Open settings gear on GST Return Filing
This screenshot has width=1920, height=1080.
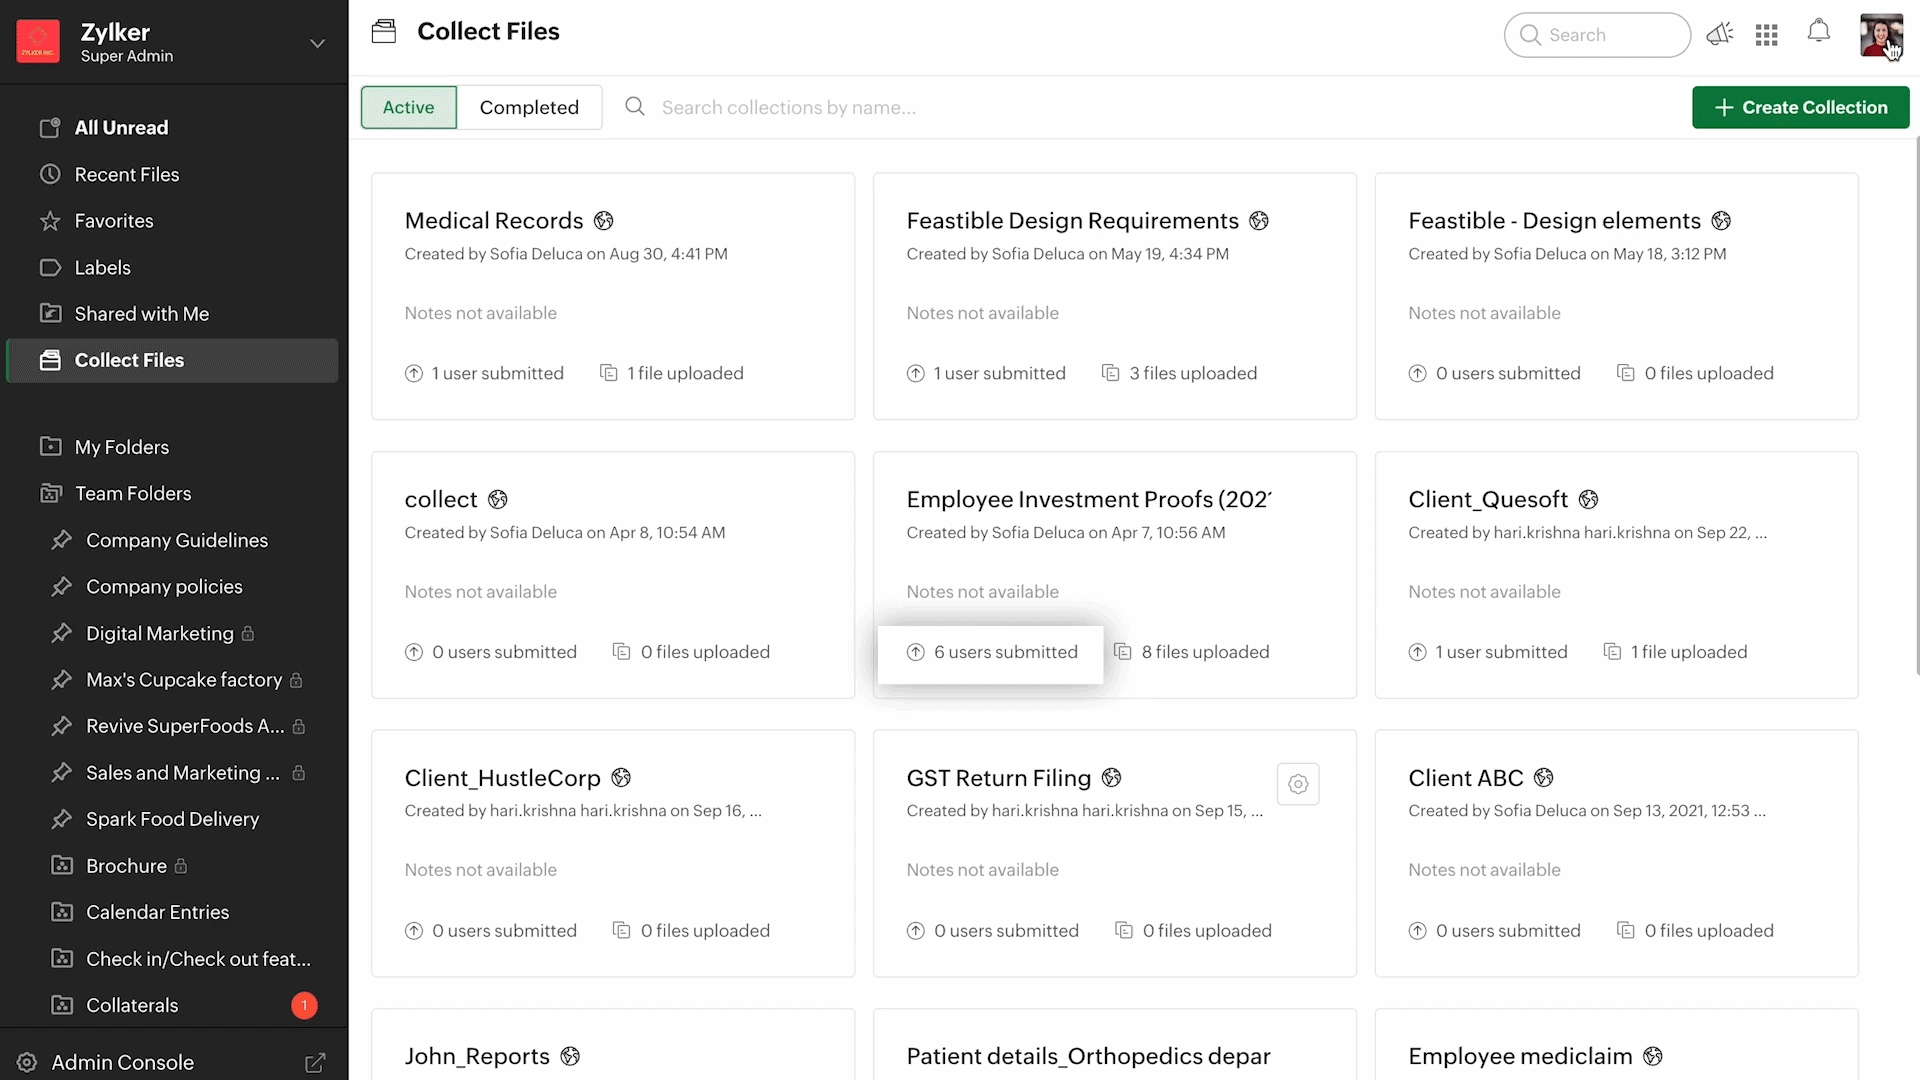[x=1298, y=785]
